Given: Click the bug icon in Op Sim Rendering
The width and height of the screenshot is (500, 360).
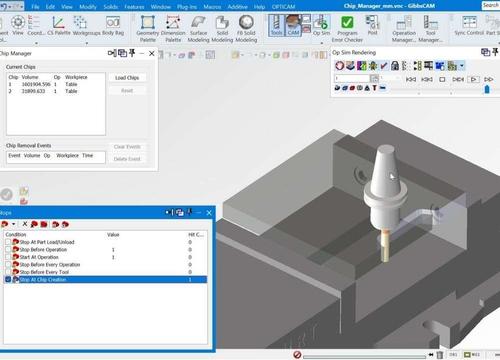Looking at the screenshot, I should 373,66.
